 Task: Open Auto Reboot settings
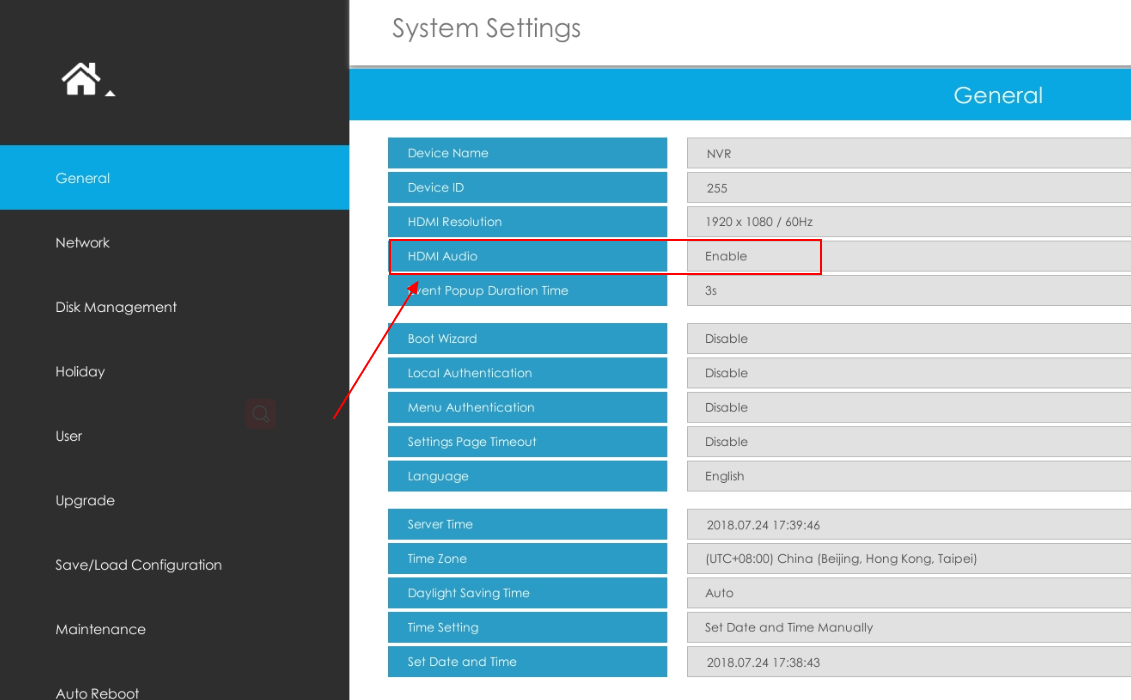point(97,692)
